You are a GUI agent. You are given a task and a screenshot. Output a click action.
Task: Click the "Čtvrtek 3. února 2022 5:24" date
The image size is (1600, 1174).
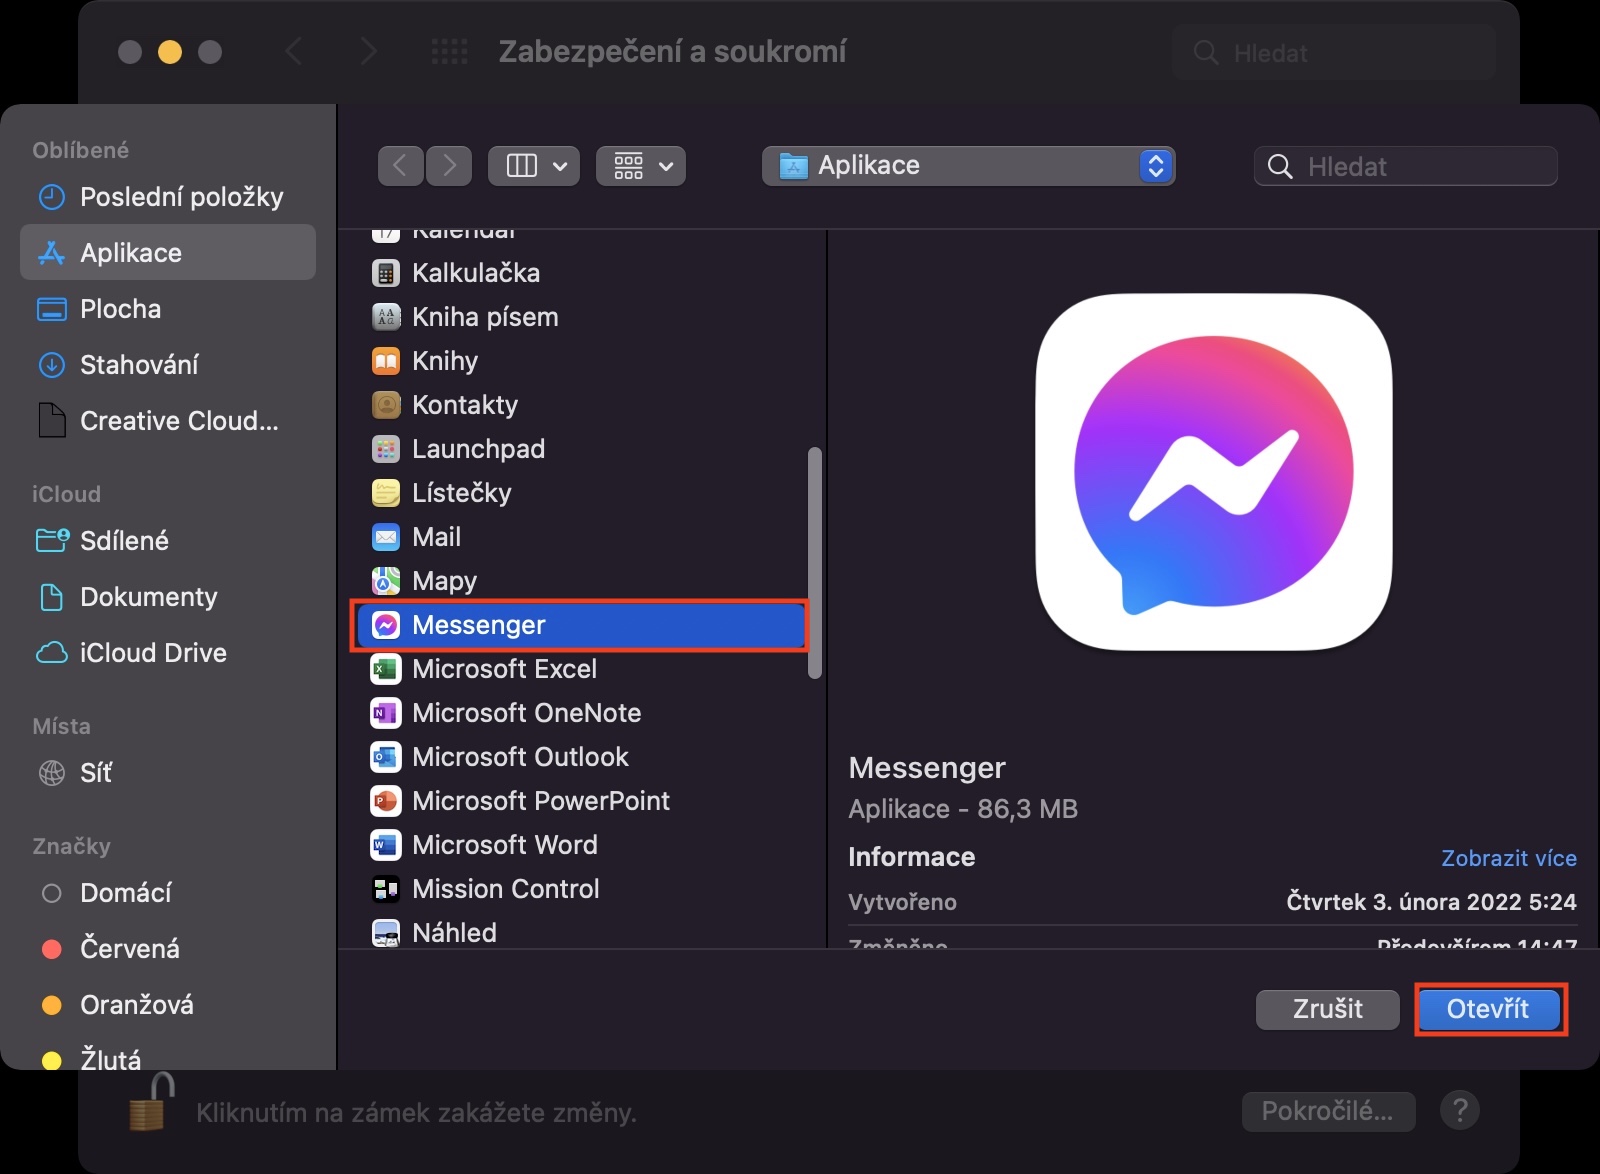click(x=1431, y=902)
